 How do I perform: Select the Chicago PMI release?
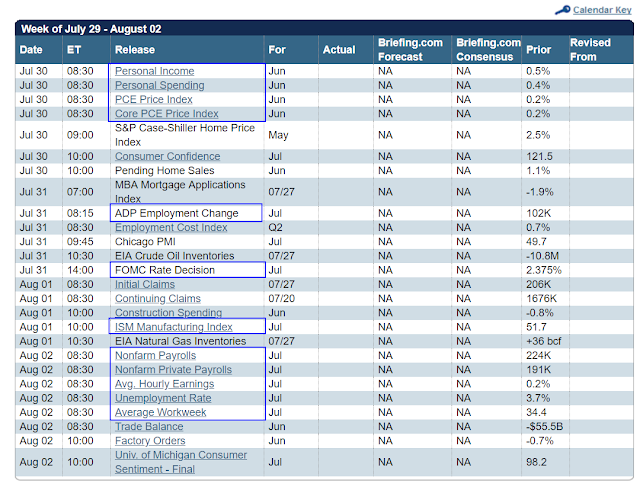click(x=145, y=242)
